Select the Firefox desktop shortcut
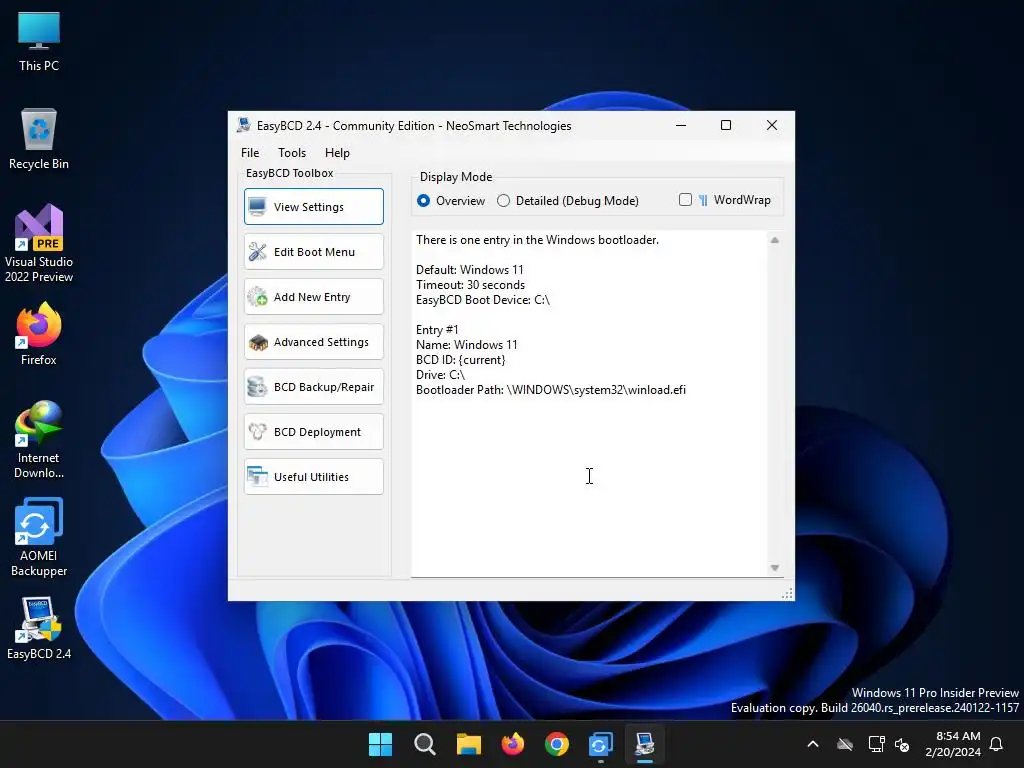 coord(39,334)
